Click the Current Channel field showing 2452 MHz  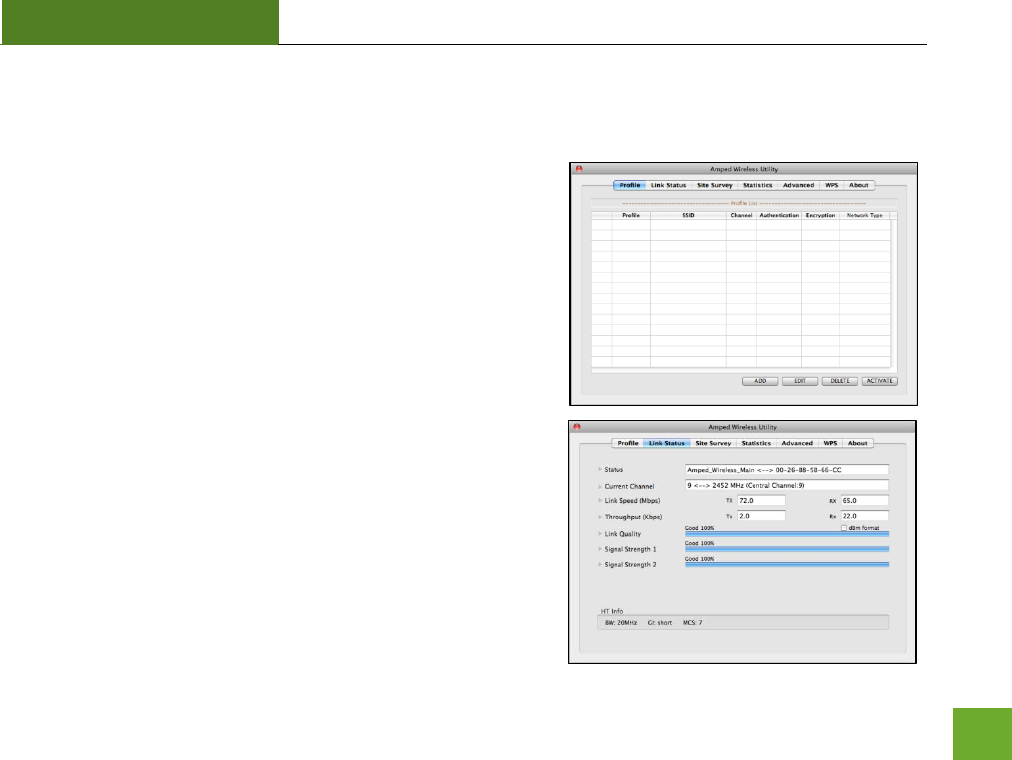tap(787, 485)
